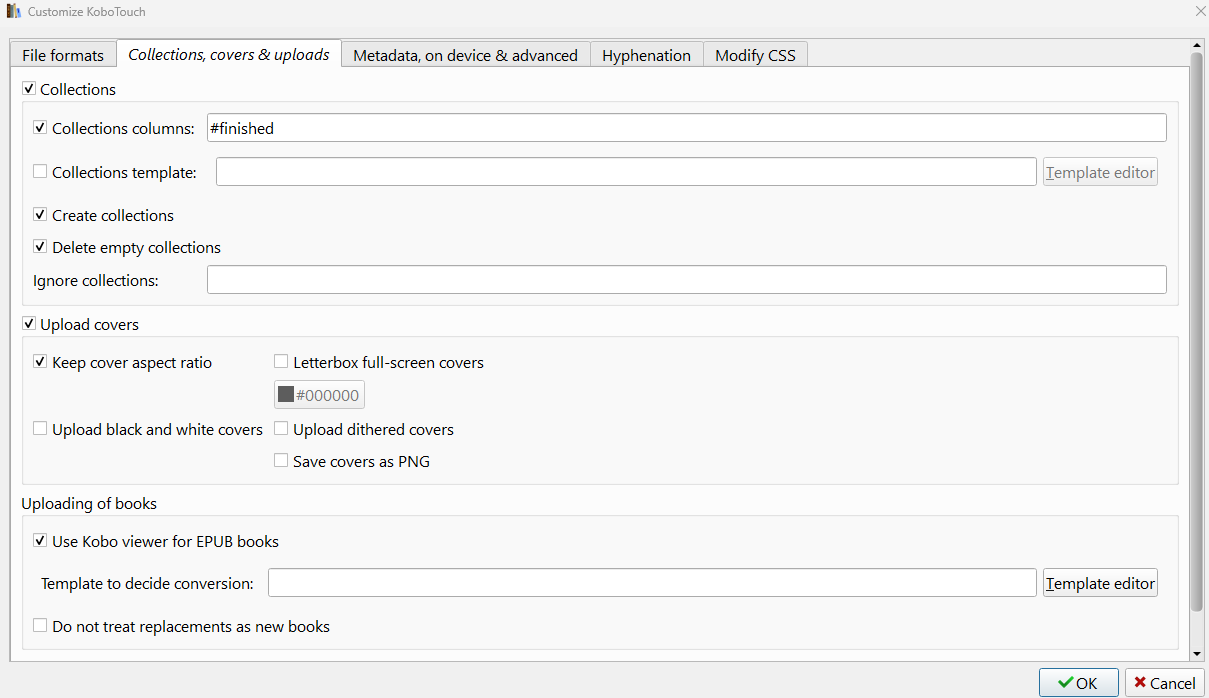Confirm the settings with OK
The width and height of the screenshot is (1209, 698).
1078,683
